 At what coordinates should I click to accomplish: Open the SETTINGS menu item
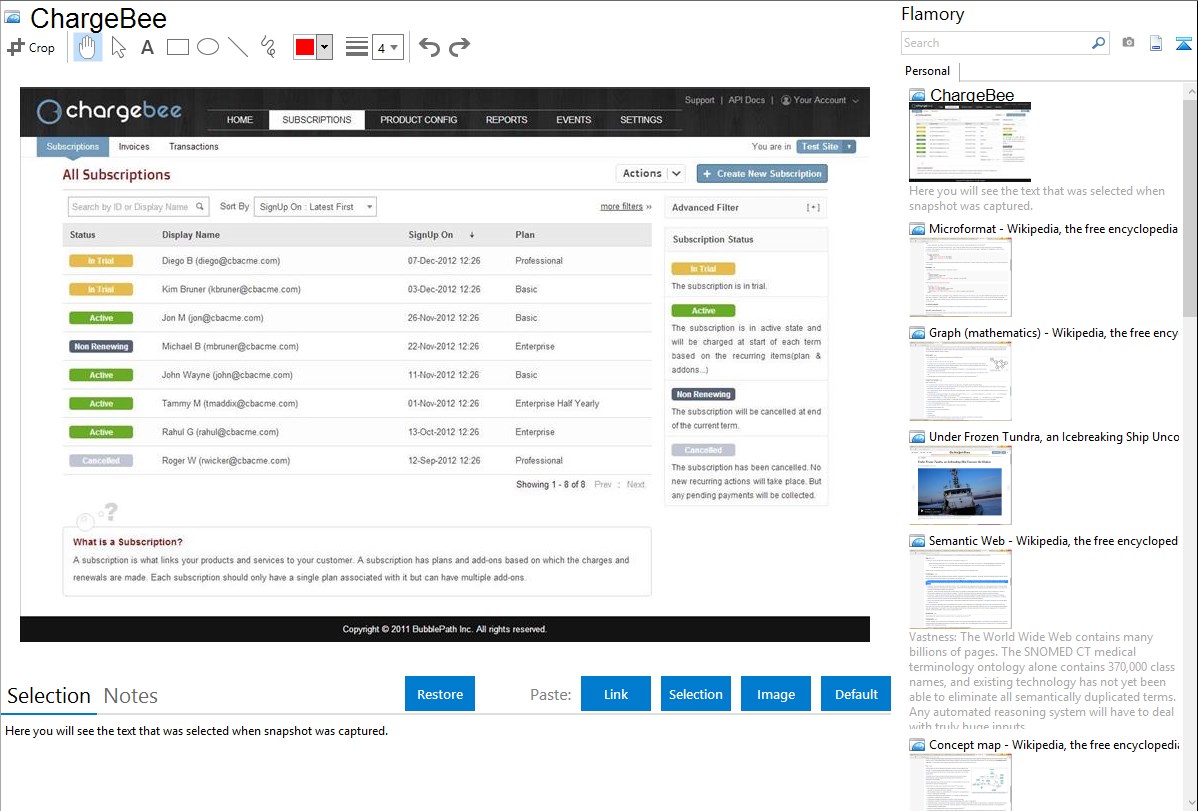coord(641,120)
